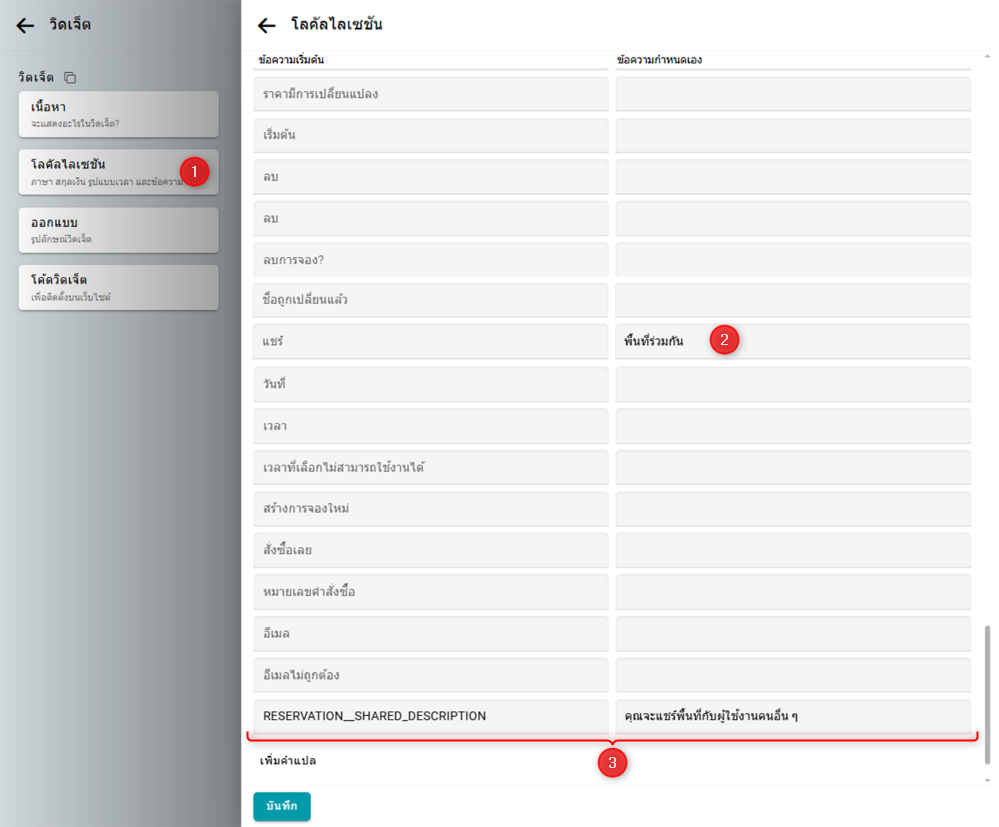Click custom text field for หมายเลขคำสั่งซื้อ

792,592
